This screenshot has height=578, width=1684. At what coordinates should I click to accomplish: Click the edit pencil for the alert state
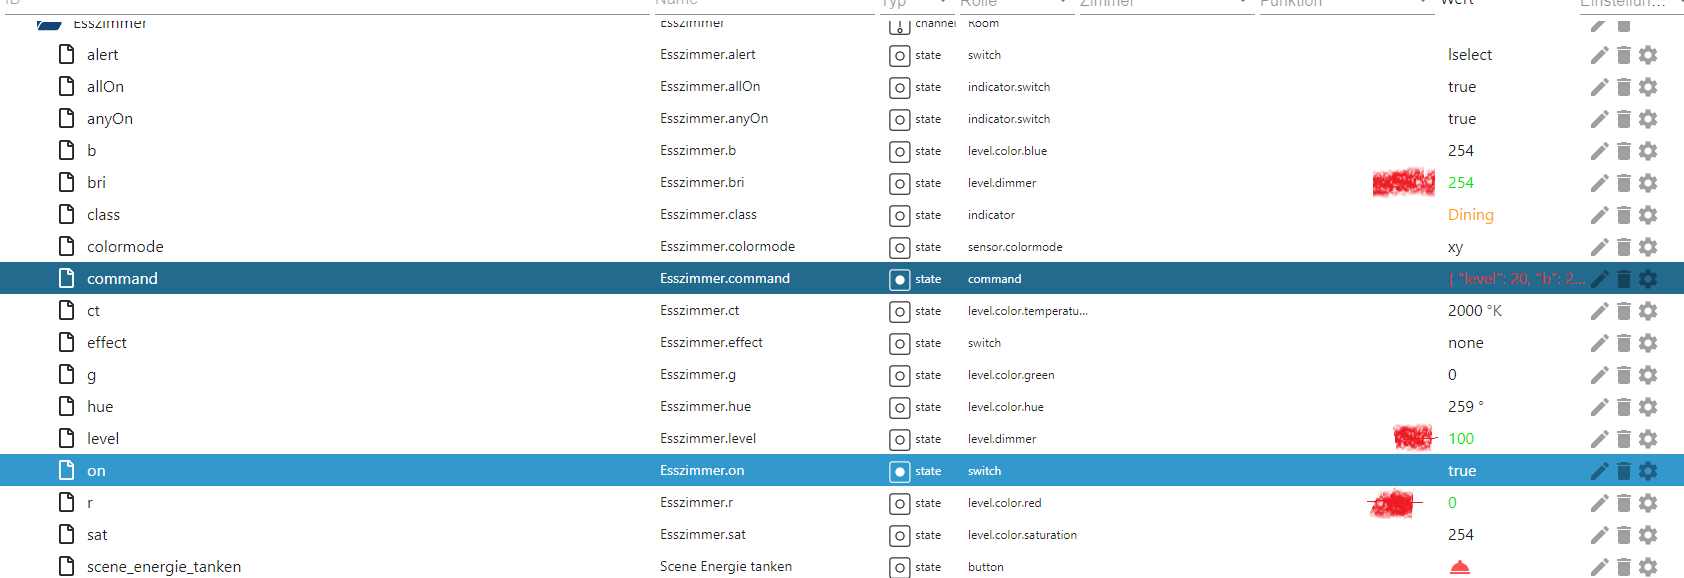pyautogui.click(x=1599, y=55)
